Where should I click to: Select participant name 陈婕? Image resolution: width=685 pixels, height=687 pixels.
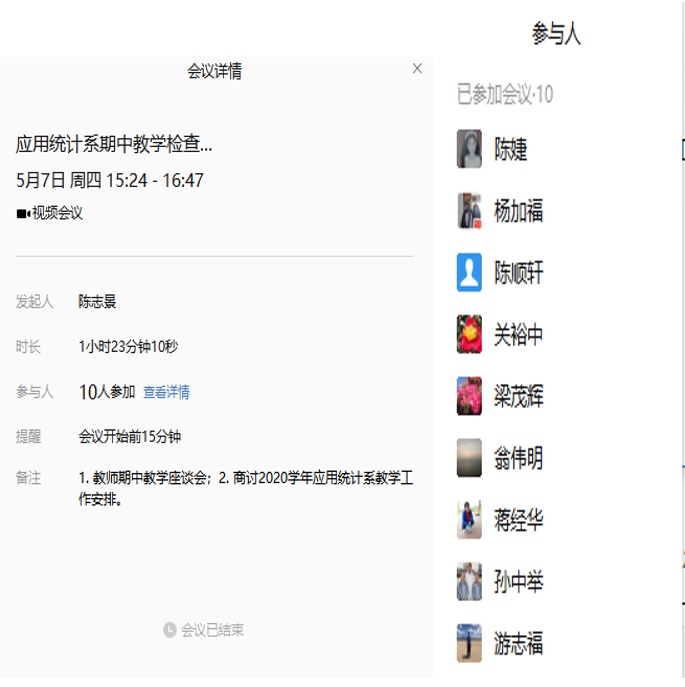coord(511,150)
